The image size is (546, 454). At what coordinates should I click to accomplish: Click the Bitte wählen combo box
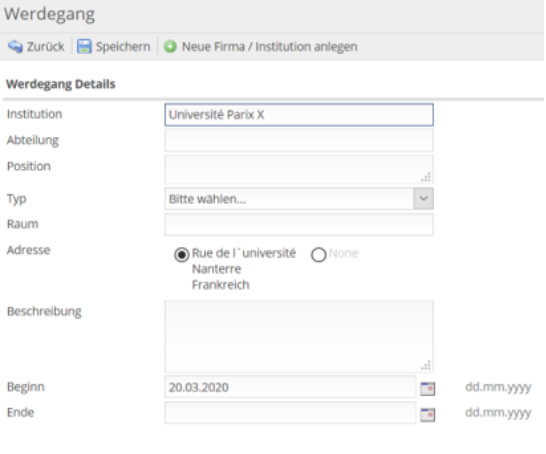[x=299, y=198]
